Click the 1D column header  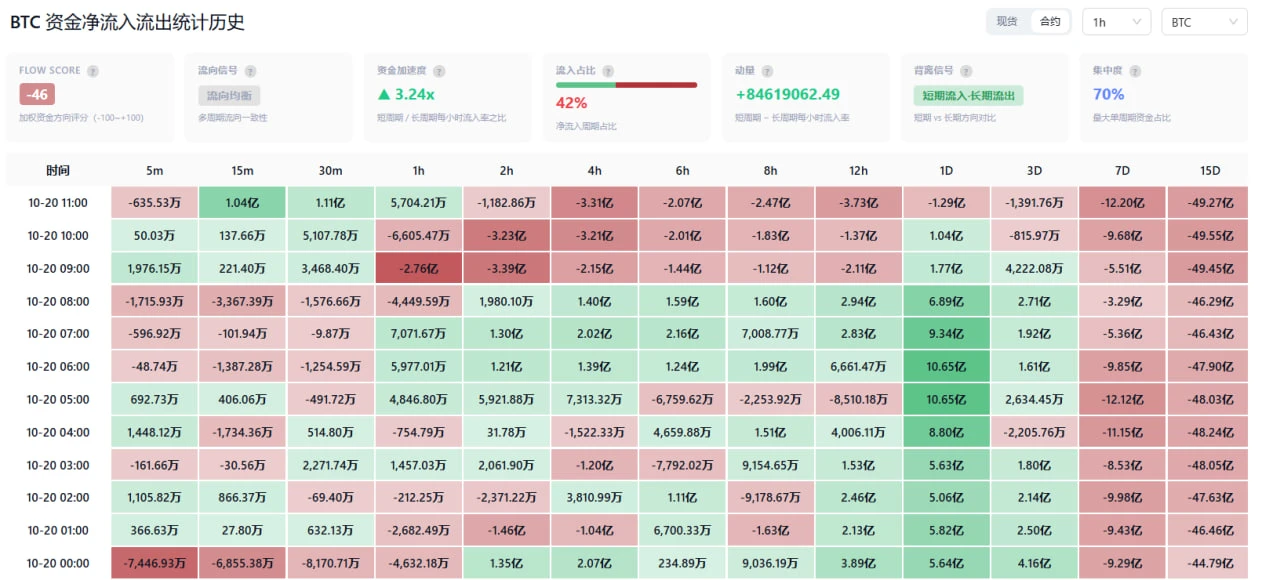pos(946,170)
